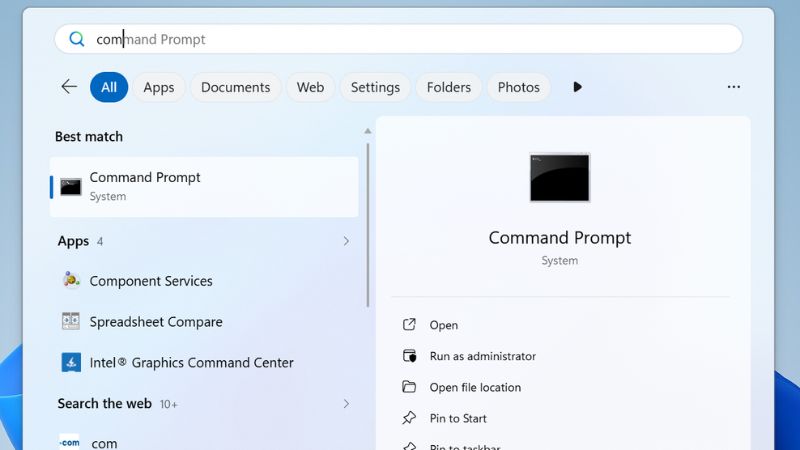Viewport: 800px width, 450px height.
Task: Click the Command Prompt title in preview pane
Action: pyautogui.click(x=560, y=238)
